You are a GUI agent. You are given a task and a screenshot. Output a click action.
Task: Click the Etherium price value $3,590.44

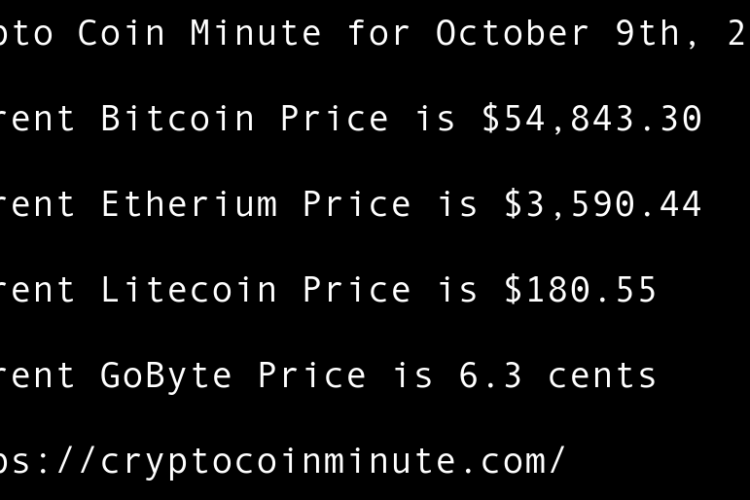tap(603, 205)
